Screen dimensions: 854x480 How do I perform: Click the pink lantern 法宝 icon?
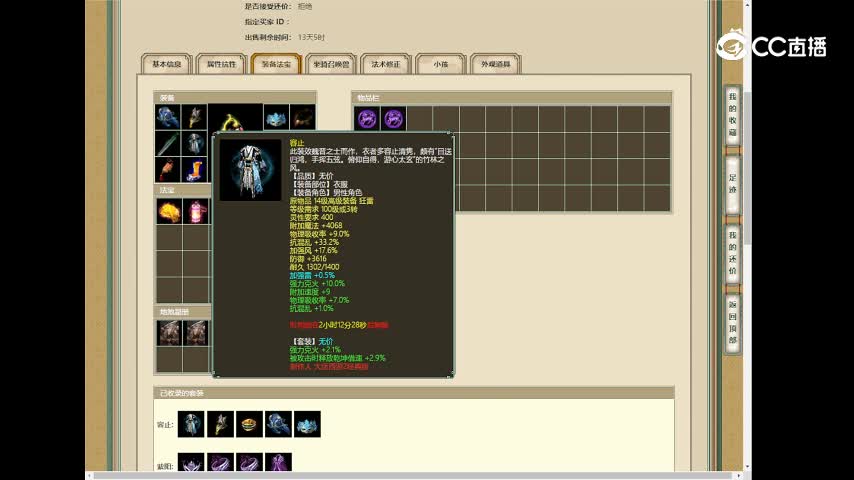point(196,211)
